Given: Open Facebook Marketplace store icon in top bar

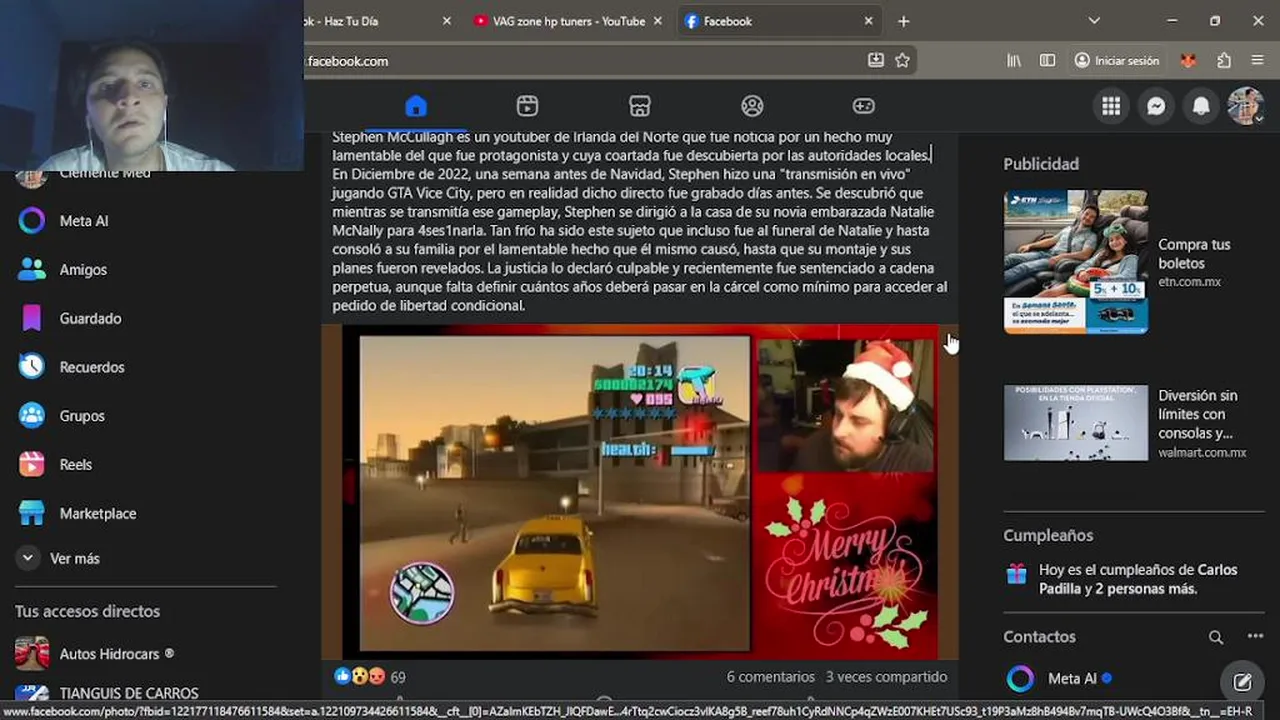Looking at the screenshot, I should tap(640, 106).
